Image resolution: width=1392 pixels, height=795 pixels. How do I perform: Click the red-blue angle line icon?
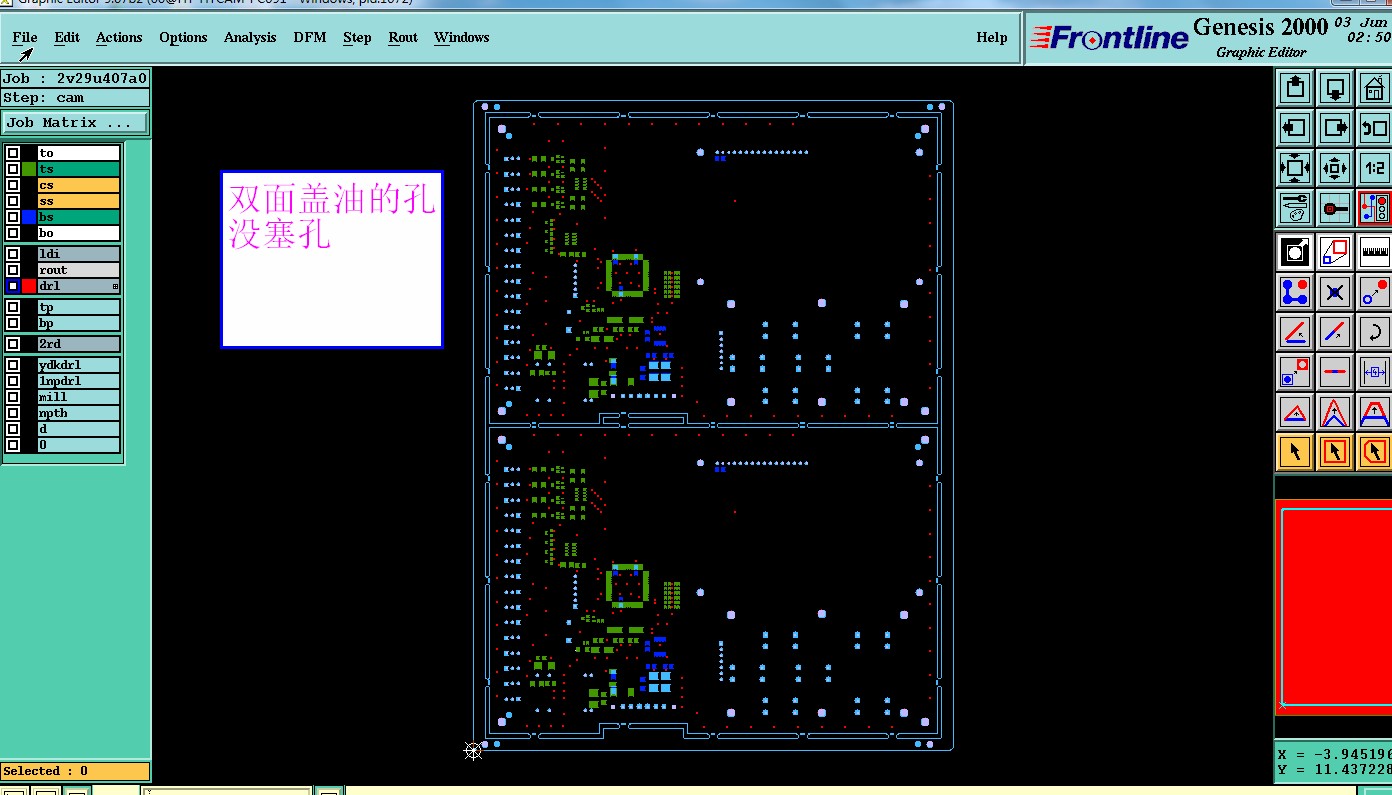pyautogui.click(x=1295, y=332)
